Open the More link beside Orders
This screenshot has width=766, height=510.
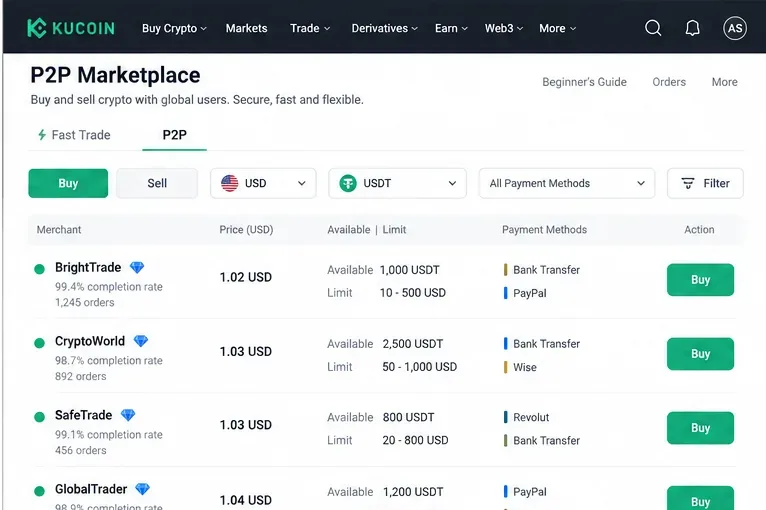pos(724,82)
